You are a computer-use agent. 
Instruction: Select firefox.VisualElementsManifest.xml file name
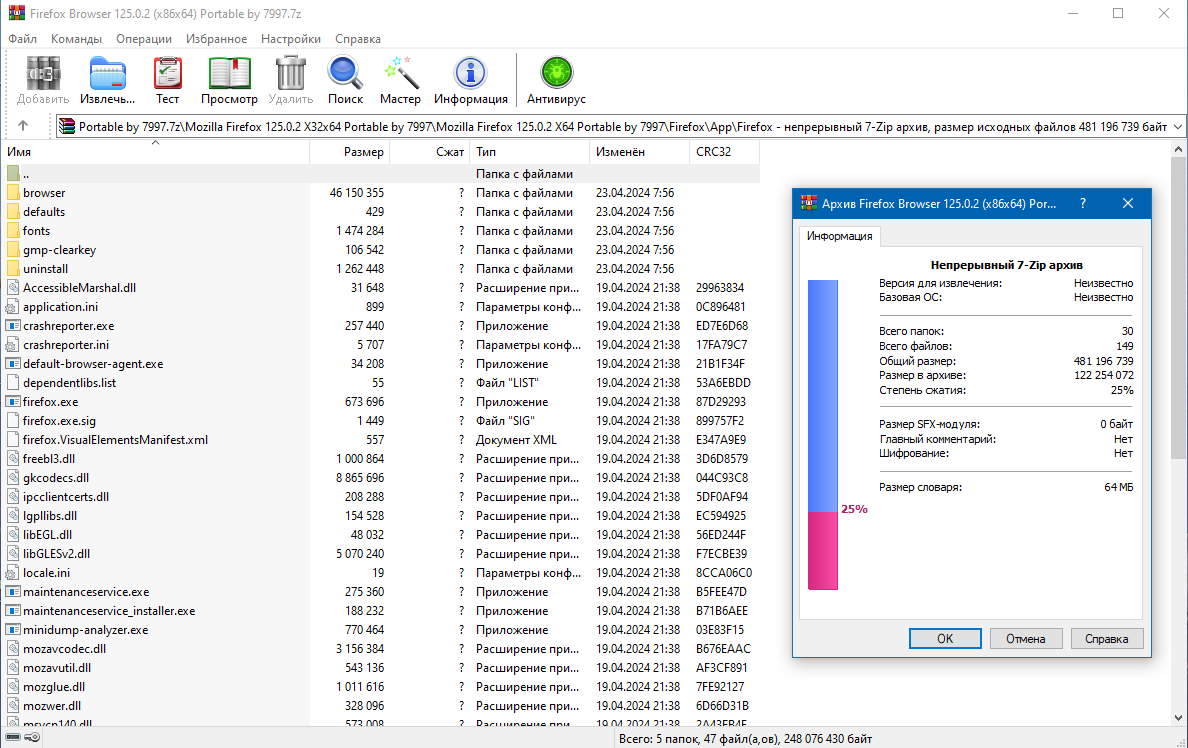click(115, 440)
